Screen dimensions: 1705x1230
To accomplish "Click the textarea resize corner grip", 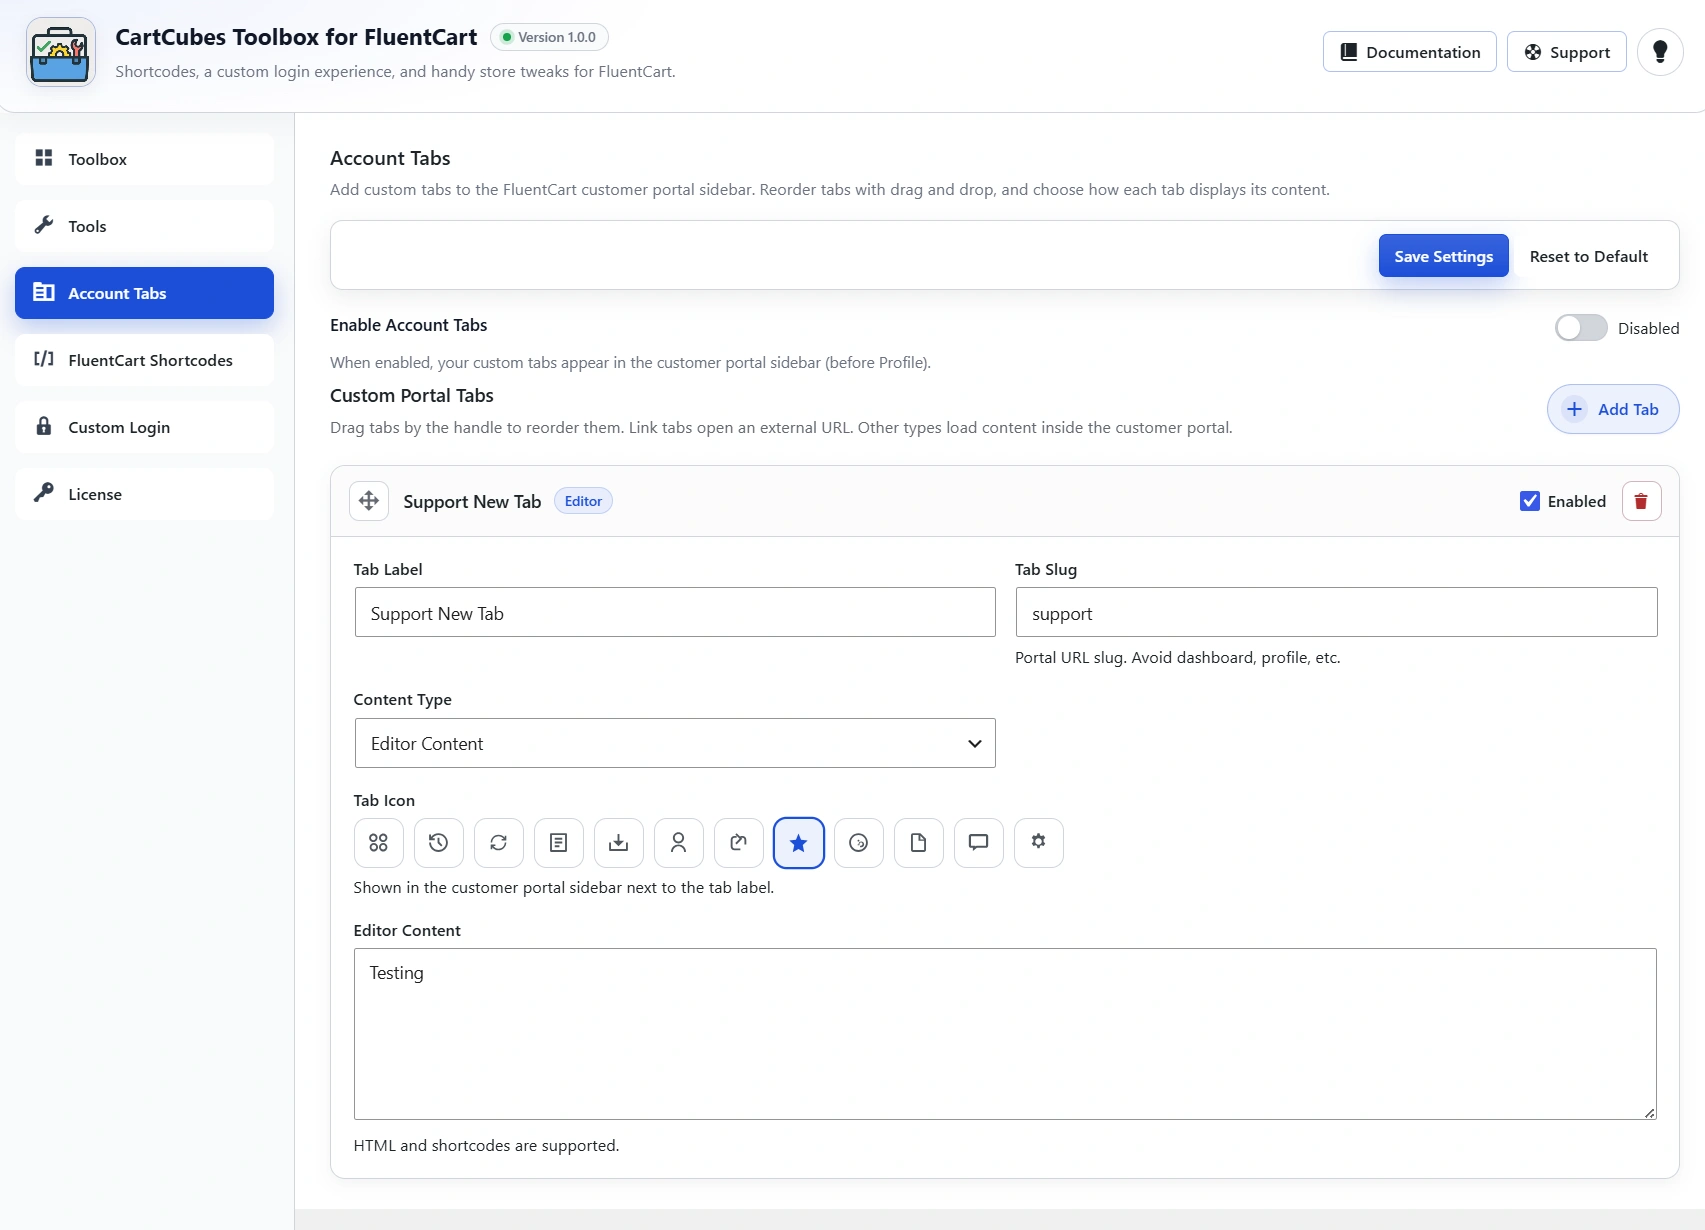I will [1649, 1112].
